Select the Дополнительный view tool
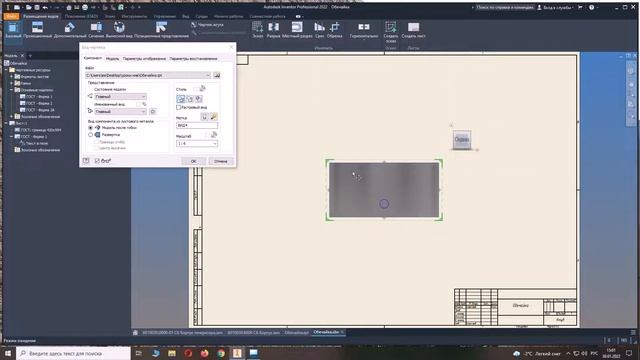Viewport: 640px width, 360px height. click(x=70, y=30)
